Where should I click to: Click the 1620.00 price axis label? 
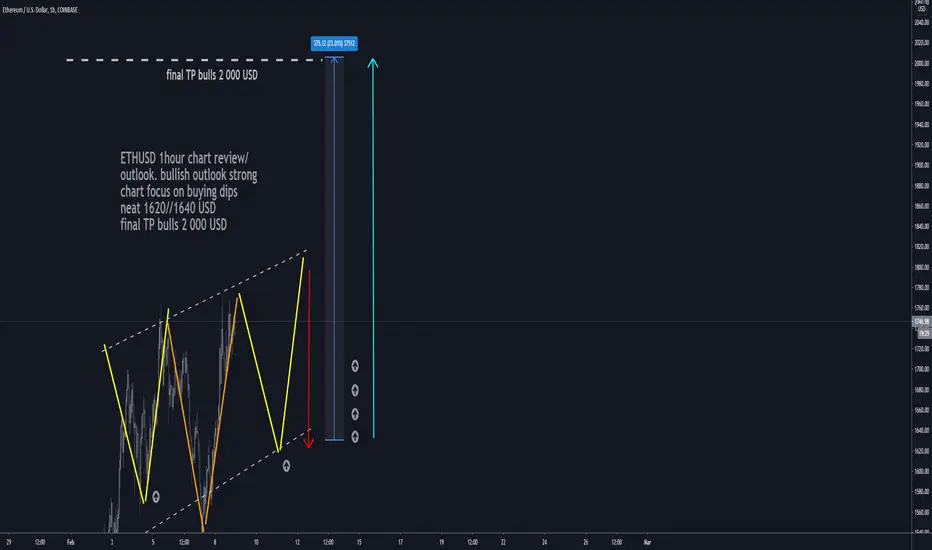point(922,451)
